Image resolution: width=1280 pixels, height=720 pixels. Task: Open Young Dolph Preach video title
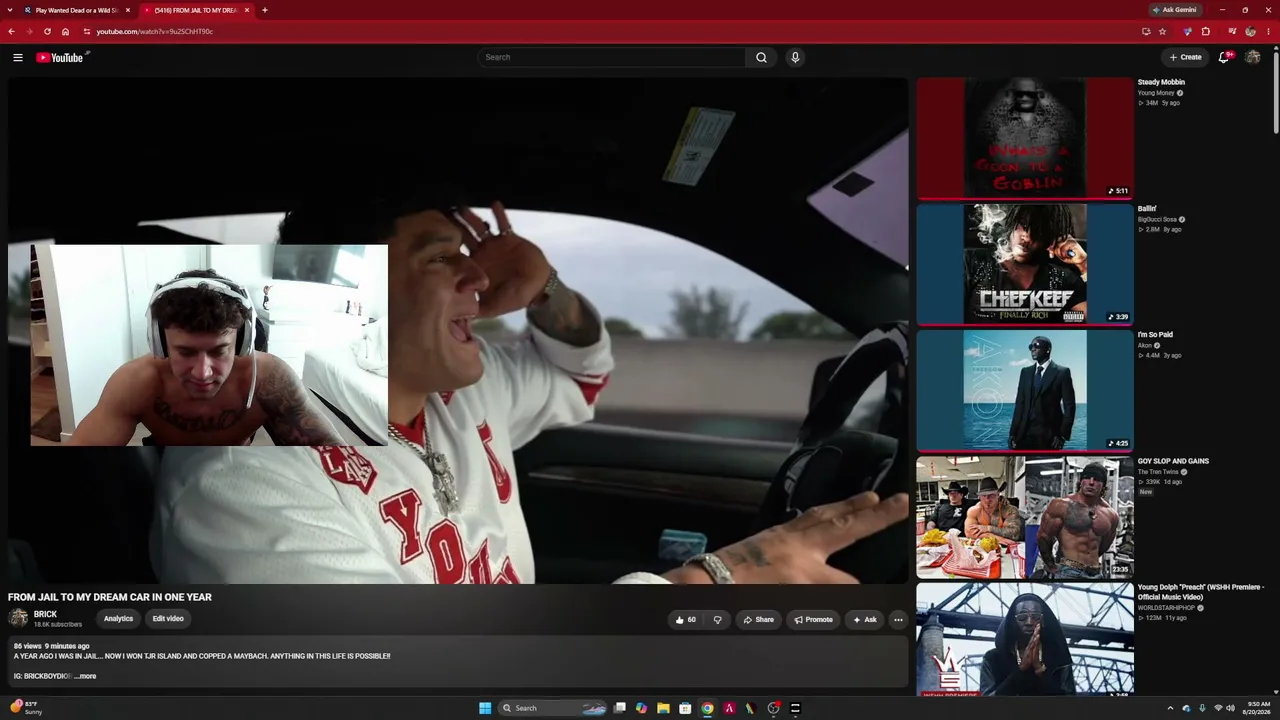tap(1201, 592)
